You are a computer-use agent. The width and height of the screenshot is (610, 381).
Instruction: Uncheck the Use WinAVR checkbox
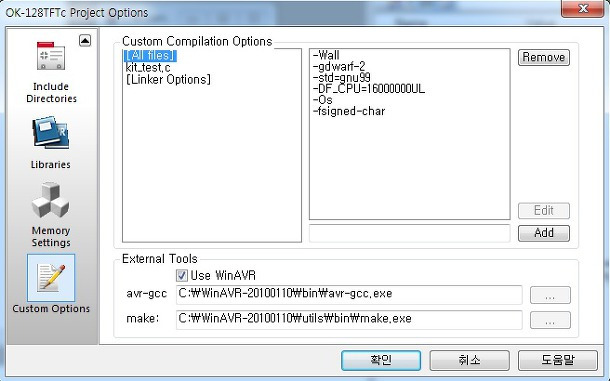click(182, 276)
